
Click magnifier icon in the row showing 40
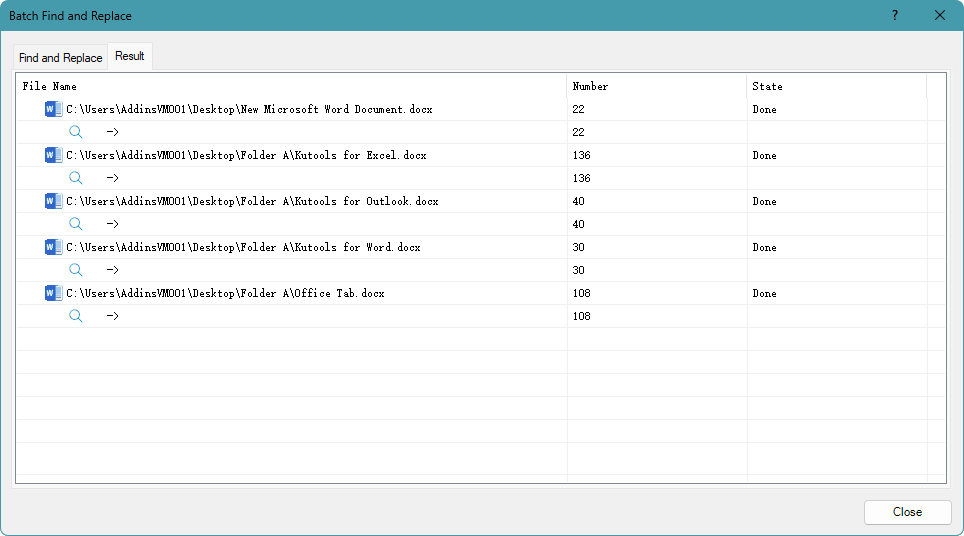[76, 224]
